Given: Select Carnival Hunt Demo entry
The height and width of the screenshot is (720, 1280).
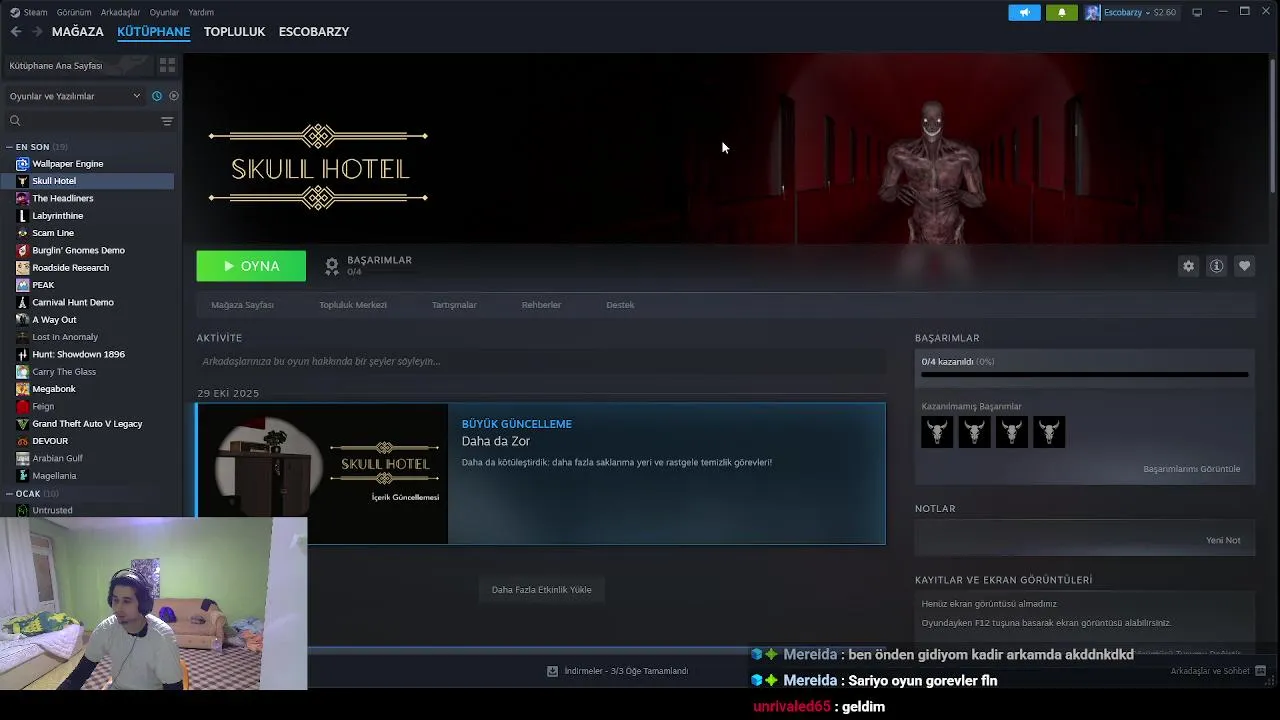Looking at the screenshot, I should click(x=72, y=302).
